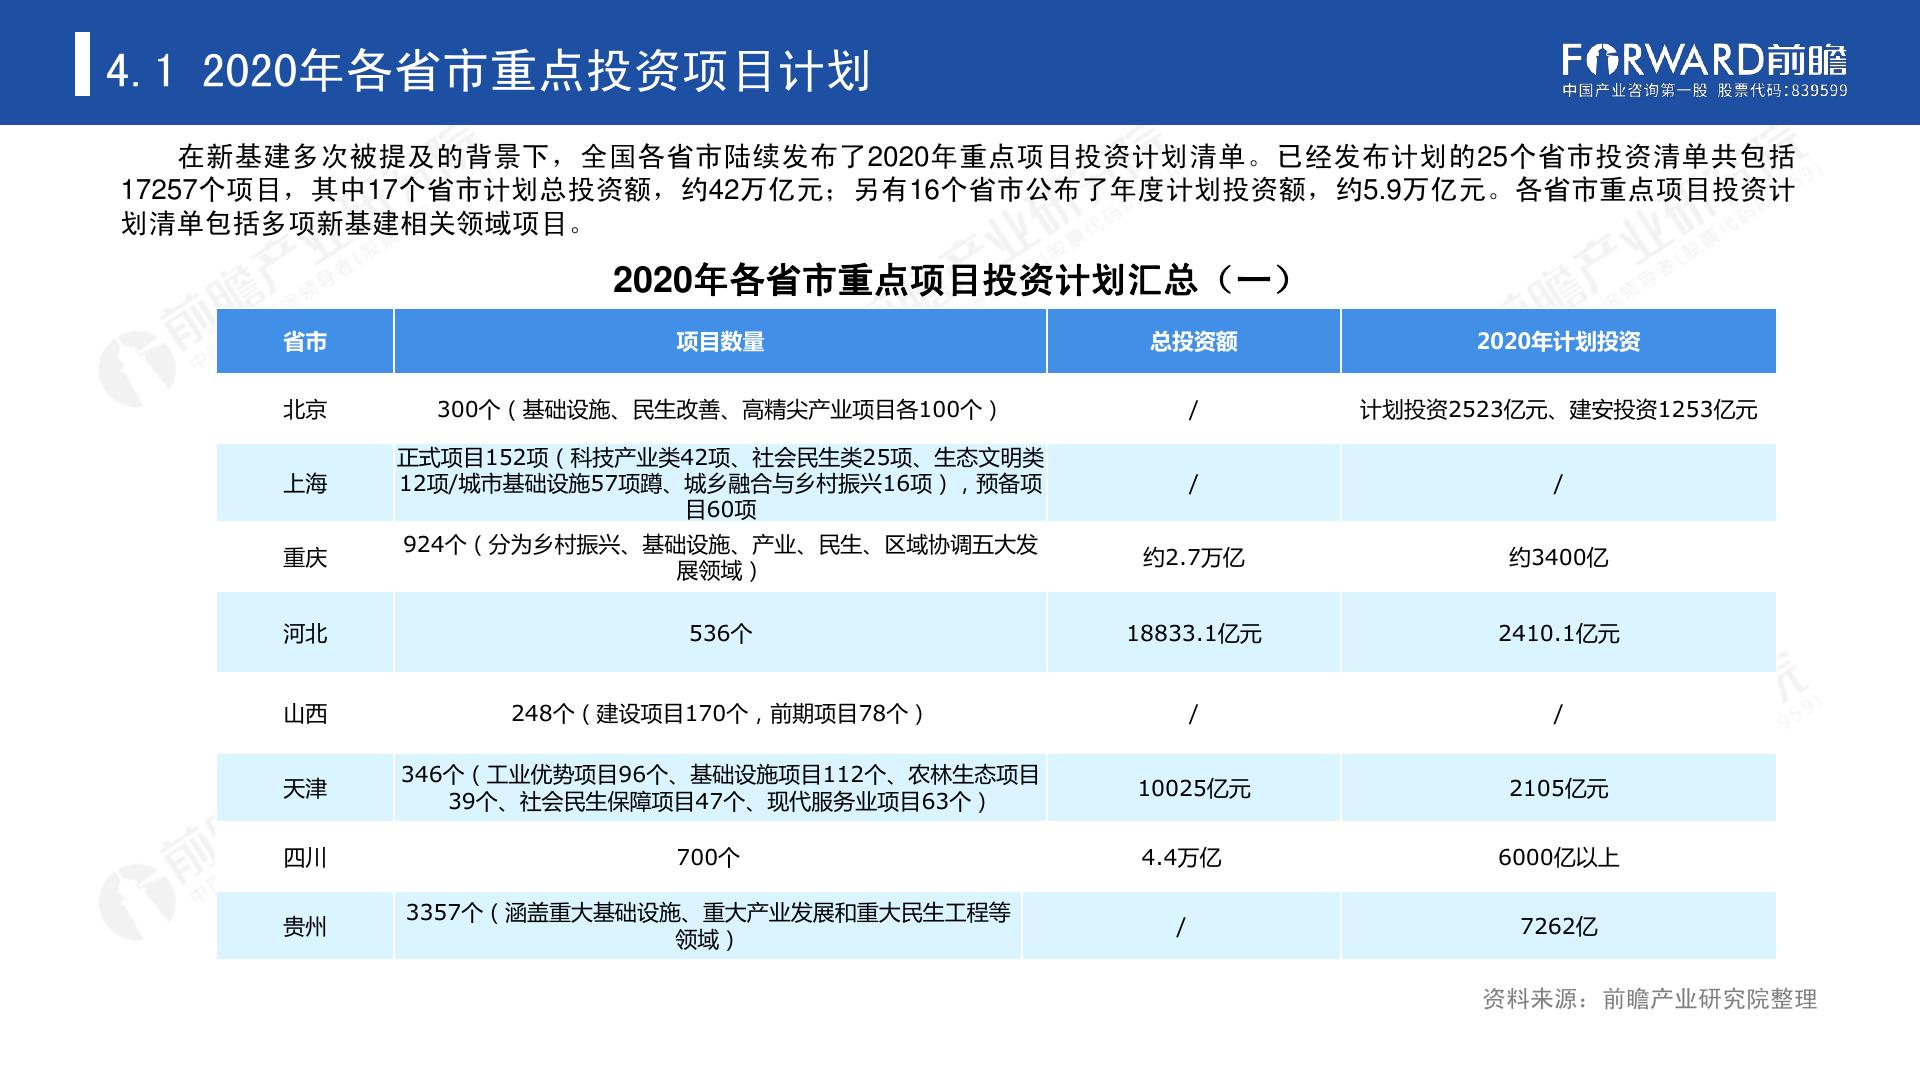Click Shanghai's '正式项目152项' description cell
This screenshot has height=1080, width=1920.
[720, 484]
